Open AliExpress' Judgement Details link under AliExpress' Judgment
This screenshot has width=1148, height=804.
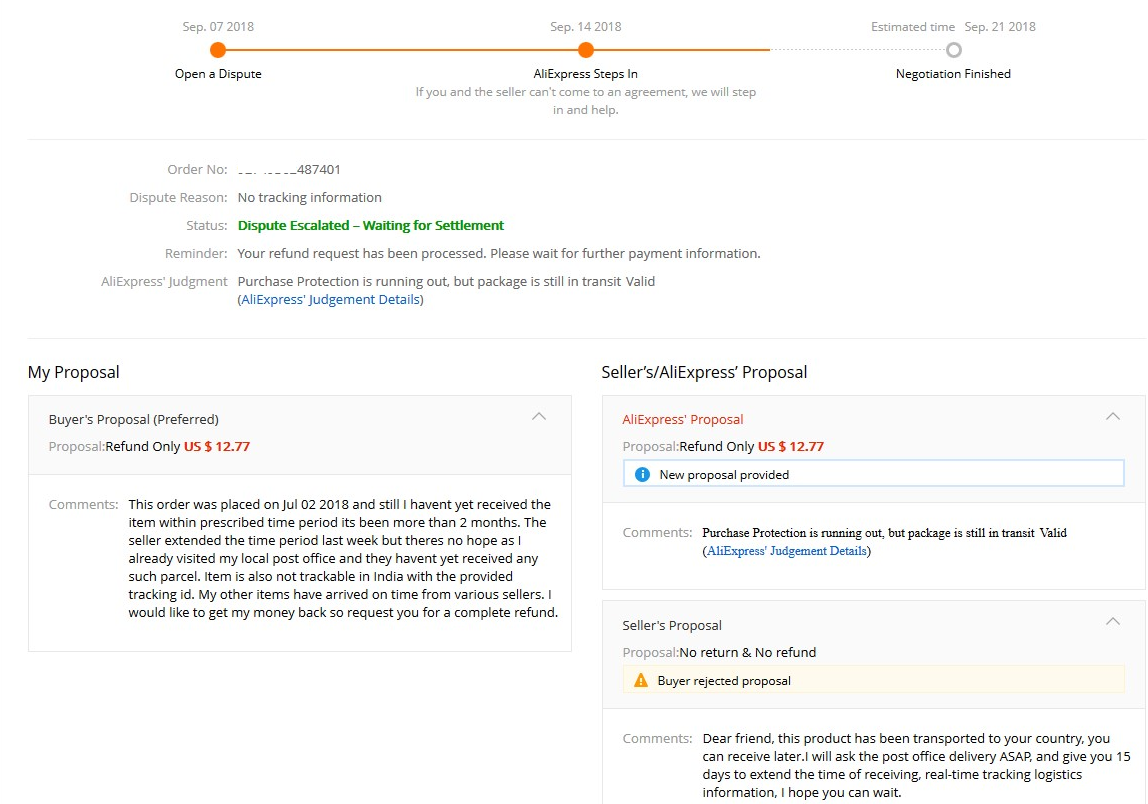coord(331,299)
